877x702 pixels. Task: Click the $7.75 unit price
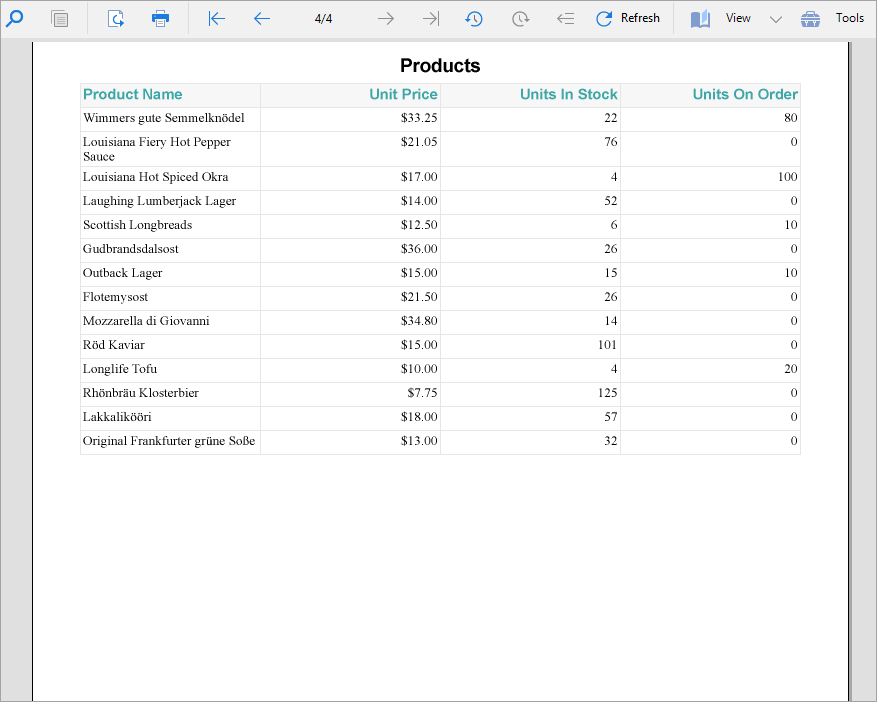coord(422,393)
